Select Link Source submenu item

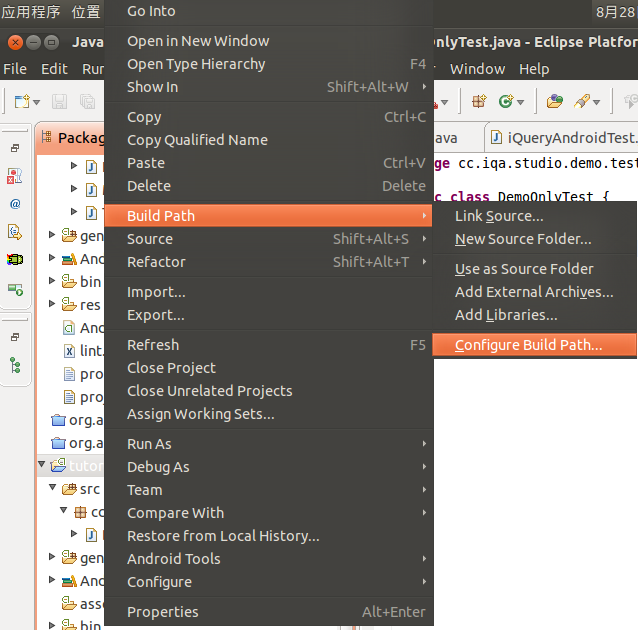coord(534,216)
